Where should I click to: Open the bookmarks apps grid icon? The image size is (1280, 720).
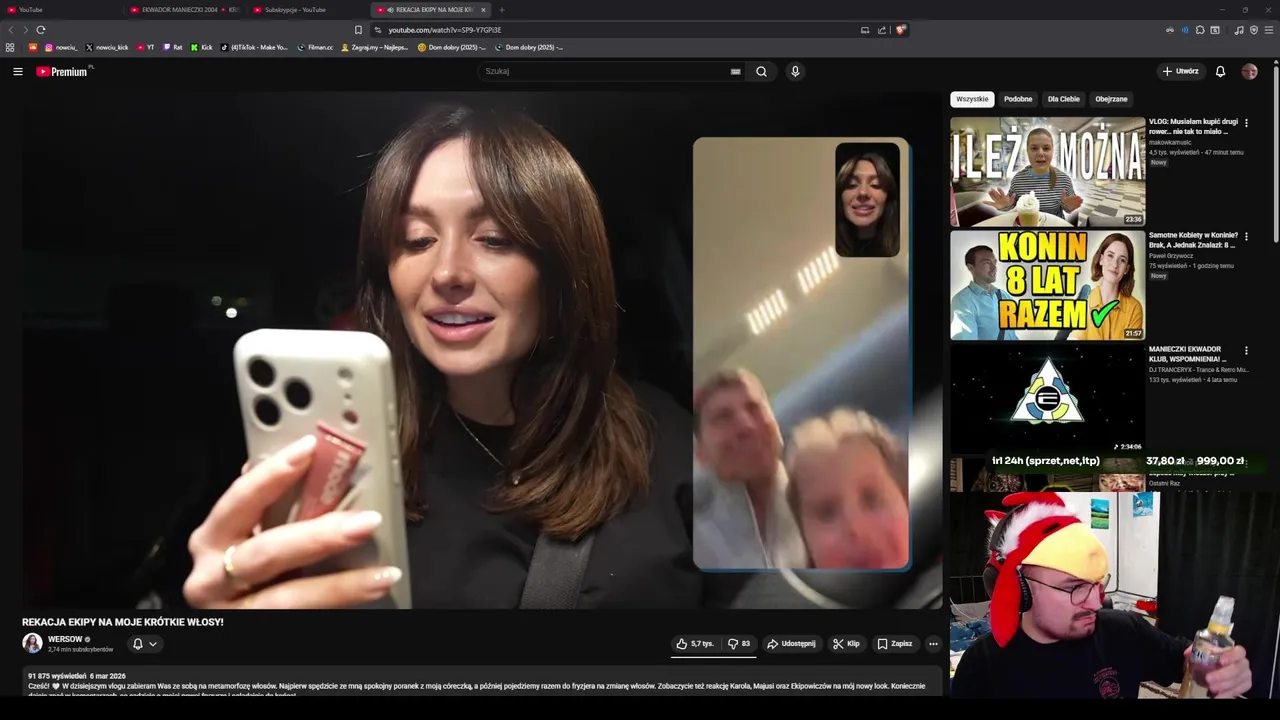click(x=10, y=47)
